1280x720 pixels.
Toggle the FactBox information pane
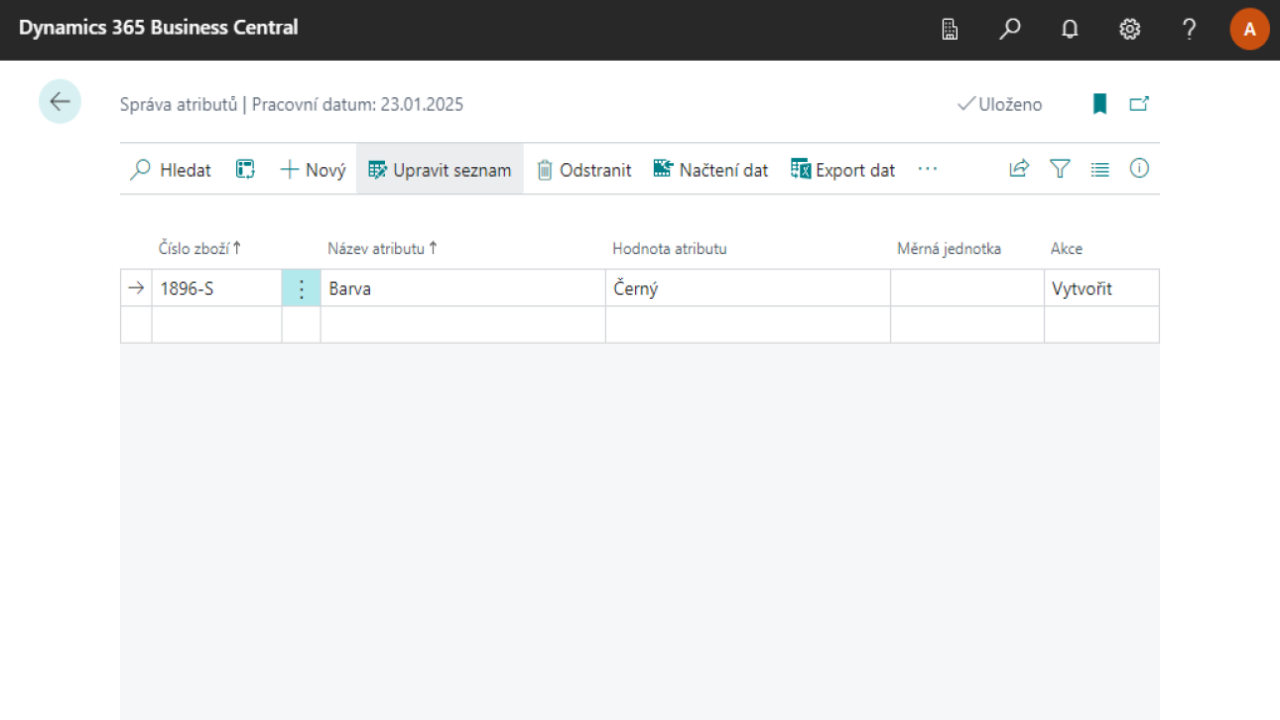[x=1139, y=169]
